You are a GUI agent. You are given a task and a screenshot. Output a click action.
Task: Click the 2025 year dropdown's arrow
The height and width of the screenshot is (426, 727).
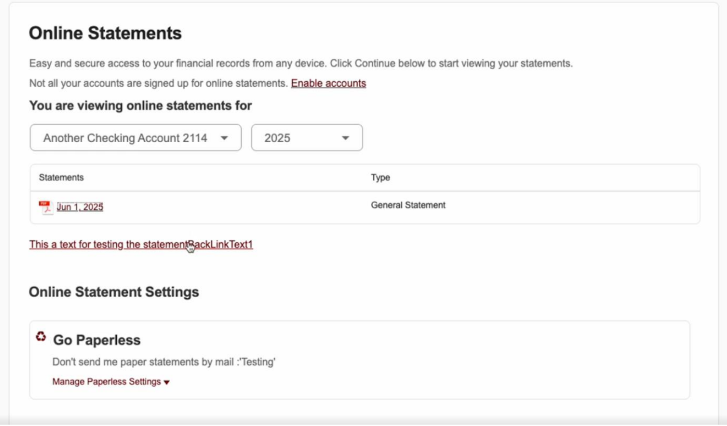pos(345,138)
